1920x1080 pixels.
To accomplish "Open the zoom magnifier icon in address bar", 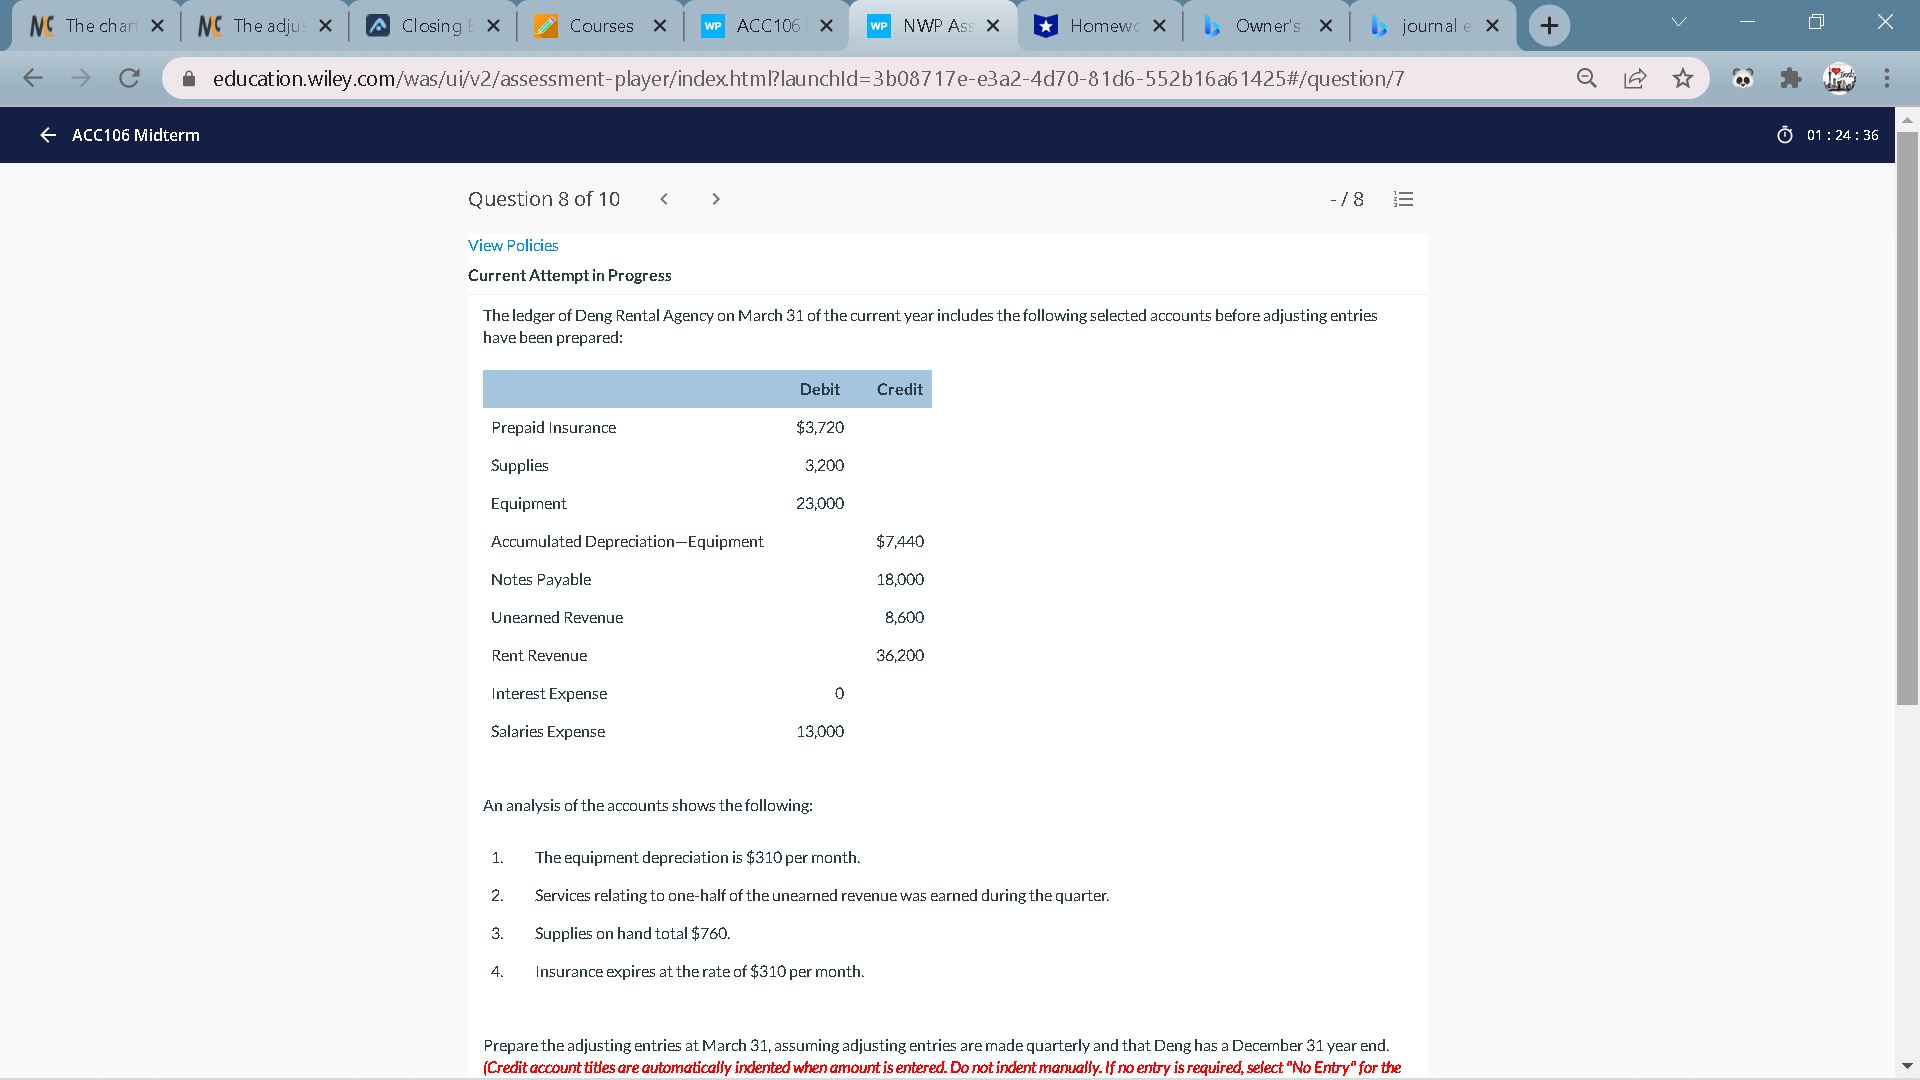I will pyautogui.click(x=1586, y=78).
